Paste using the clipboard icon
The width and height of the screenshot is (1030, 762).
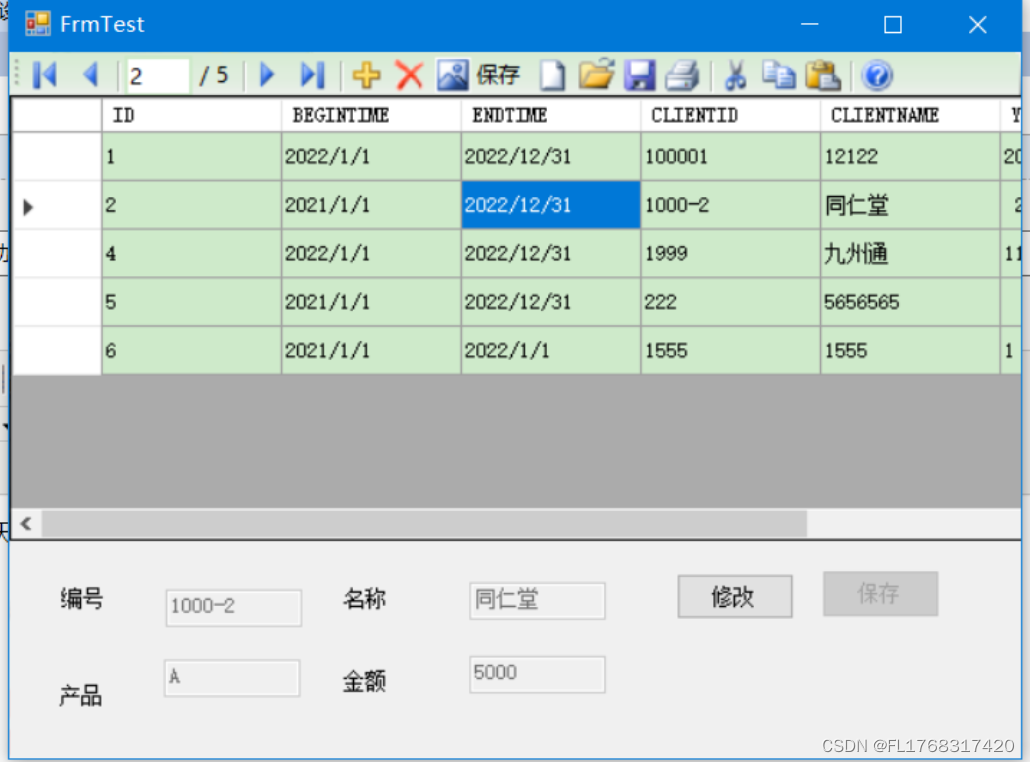click(823, 75)
